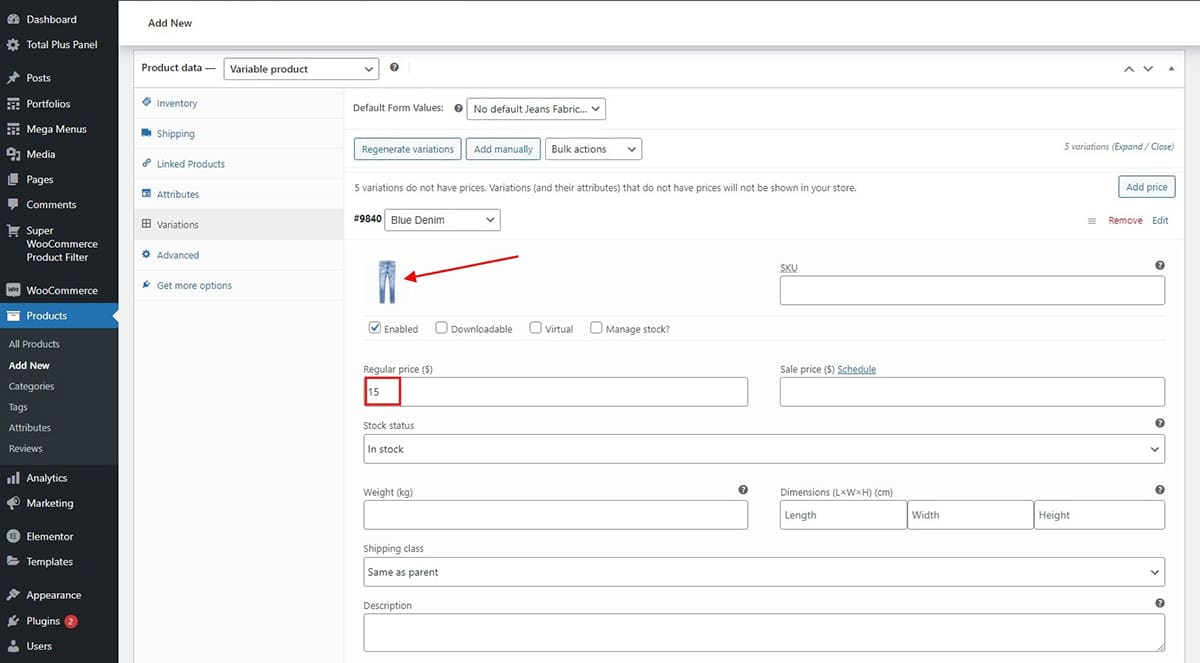Viewport: 1200px width, 663px height.
Task: Click the Templates folder icon
Action: (13, 562)
